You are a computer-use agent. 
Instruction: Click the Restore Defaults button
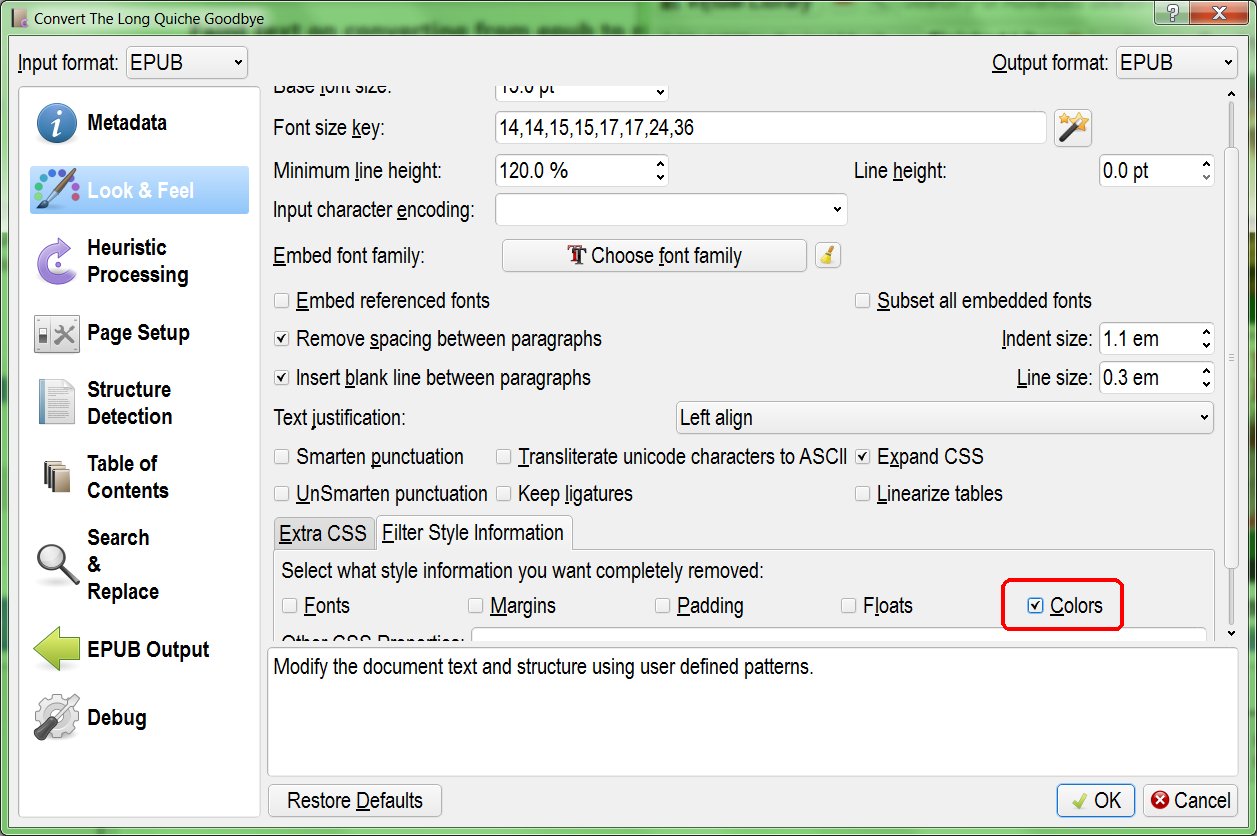click(355, 801)
